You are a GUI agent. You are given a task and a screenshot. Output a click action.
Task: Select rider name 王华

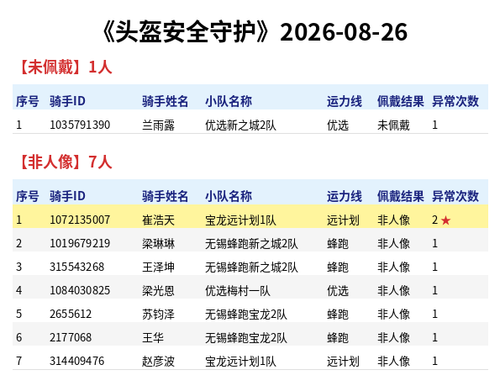[x=153, y=338]
